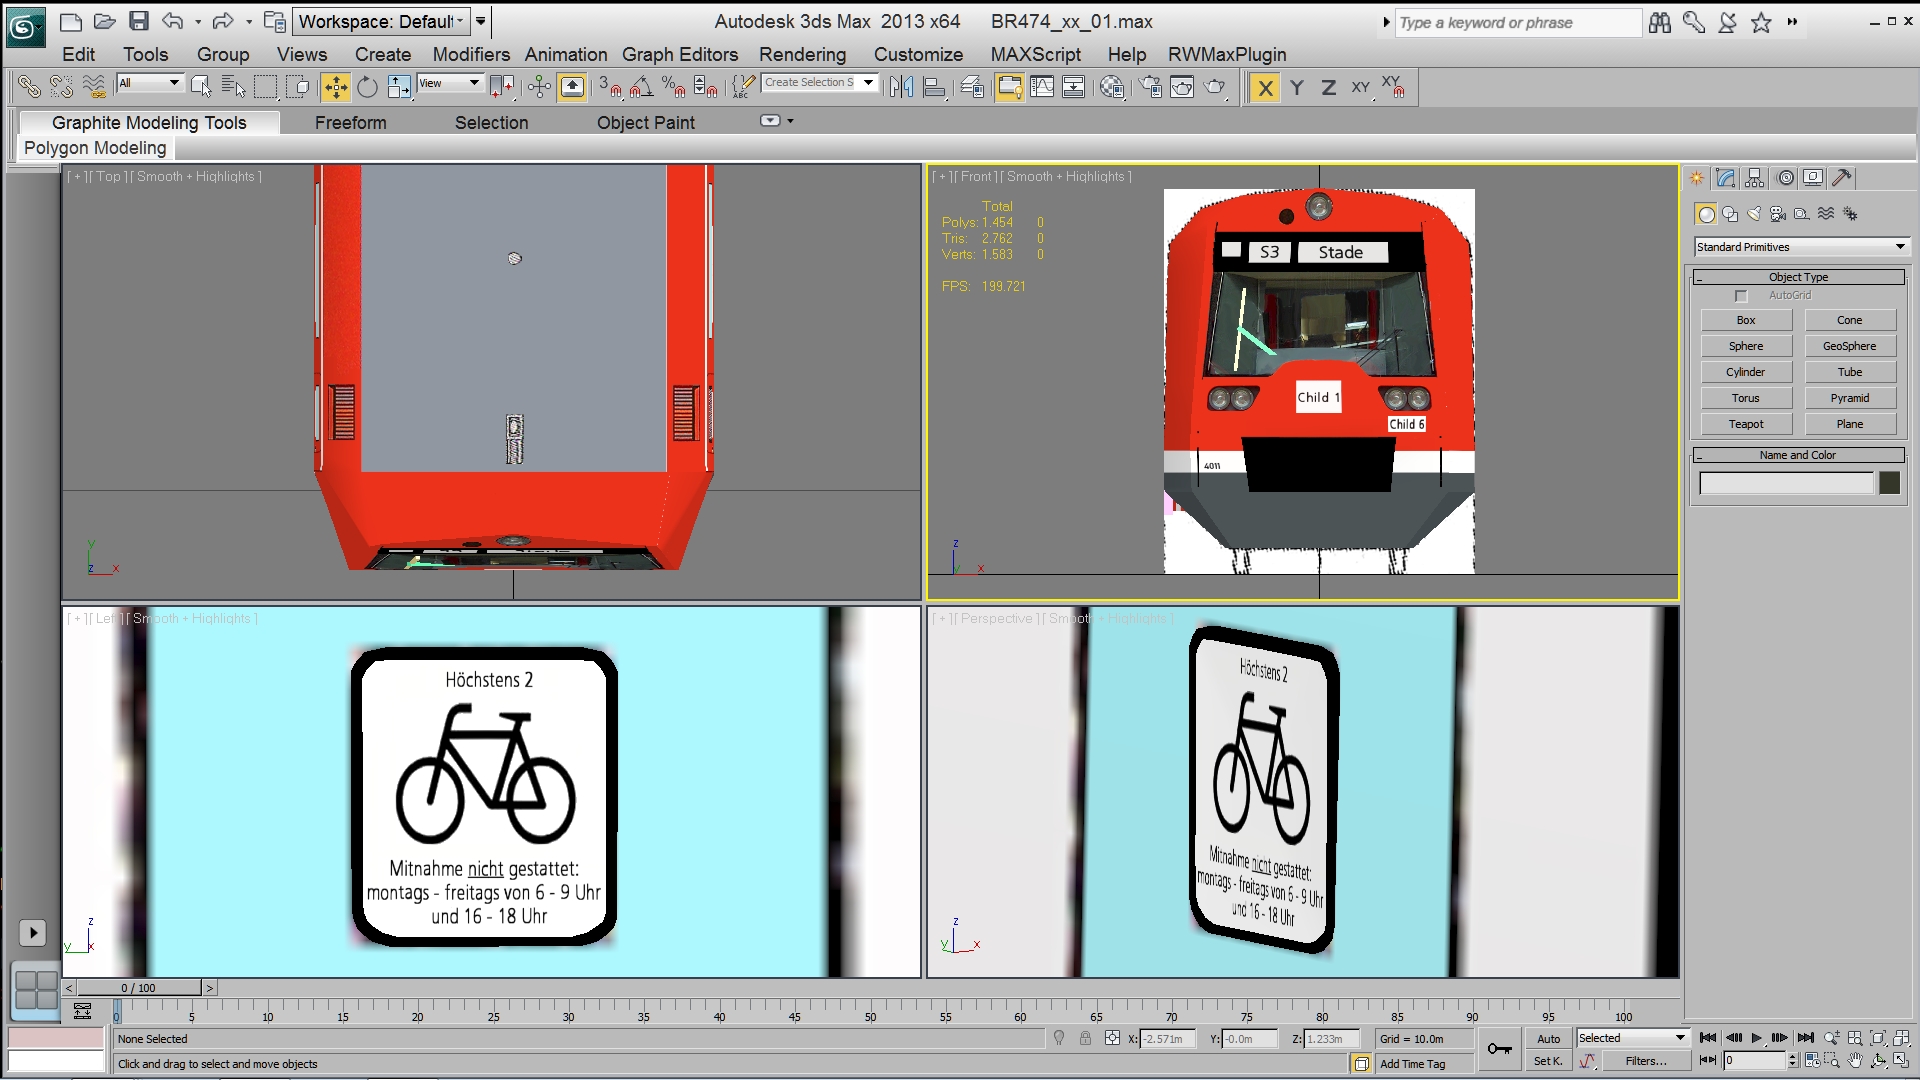
Task: Click the Mirror tool icon
Action: point(901,88)
